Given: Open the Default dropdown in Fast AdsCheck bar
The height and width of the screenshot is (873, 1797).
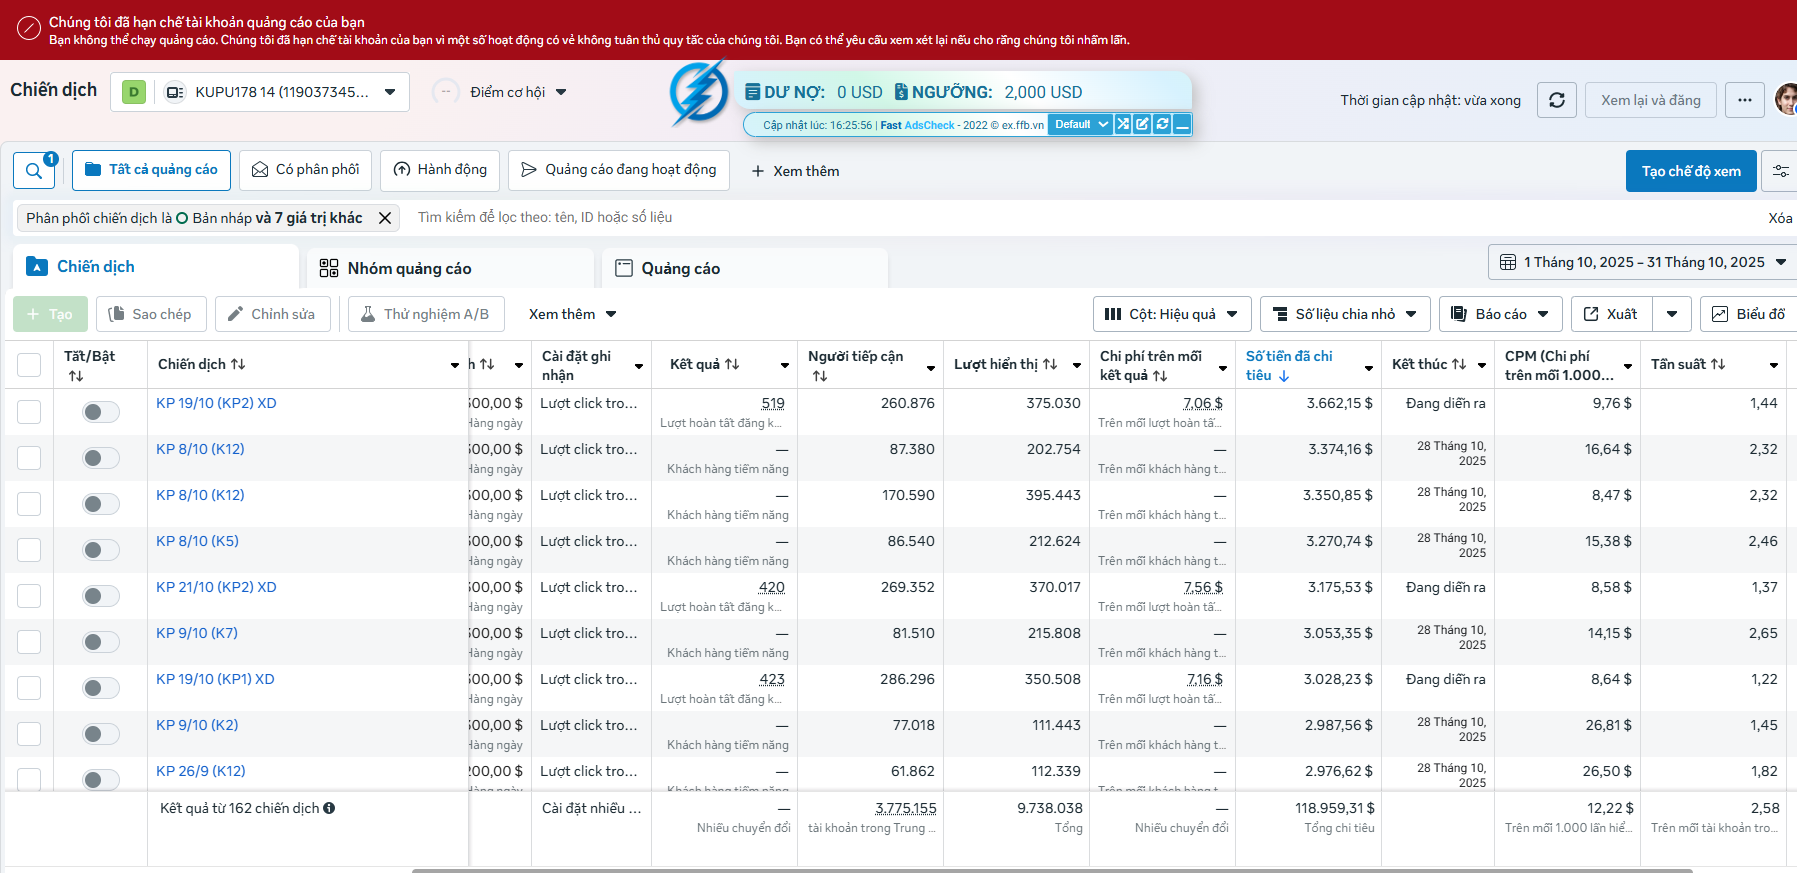Looking at the screenshot, I should [1081, 124].
